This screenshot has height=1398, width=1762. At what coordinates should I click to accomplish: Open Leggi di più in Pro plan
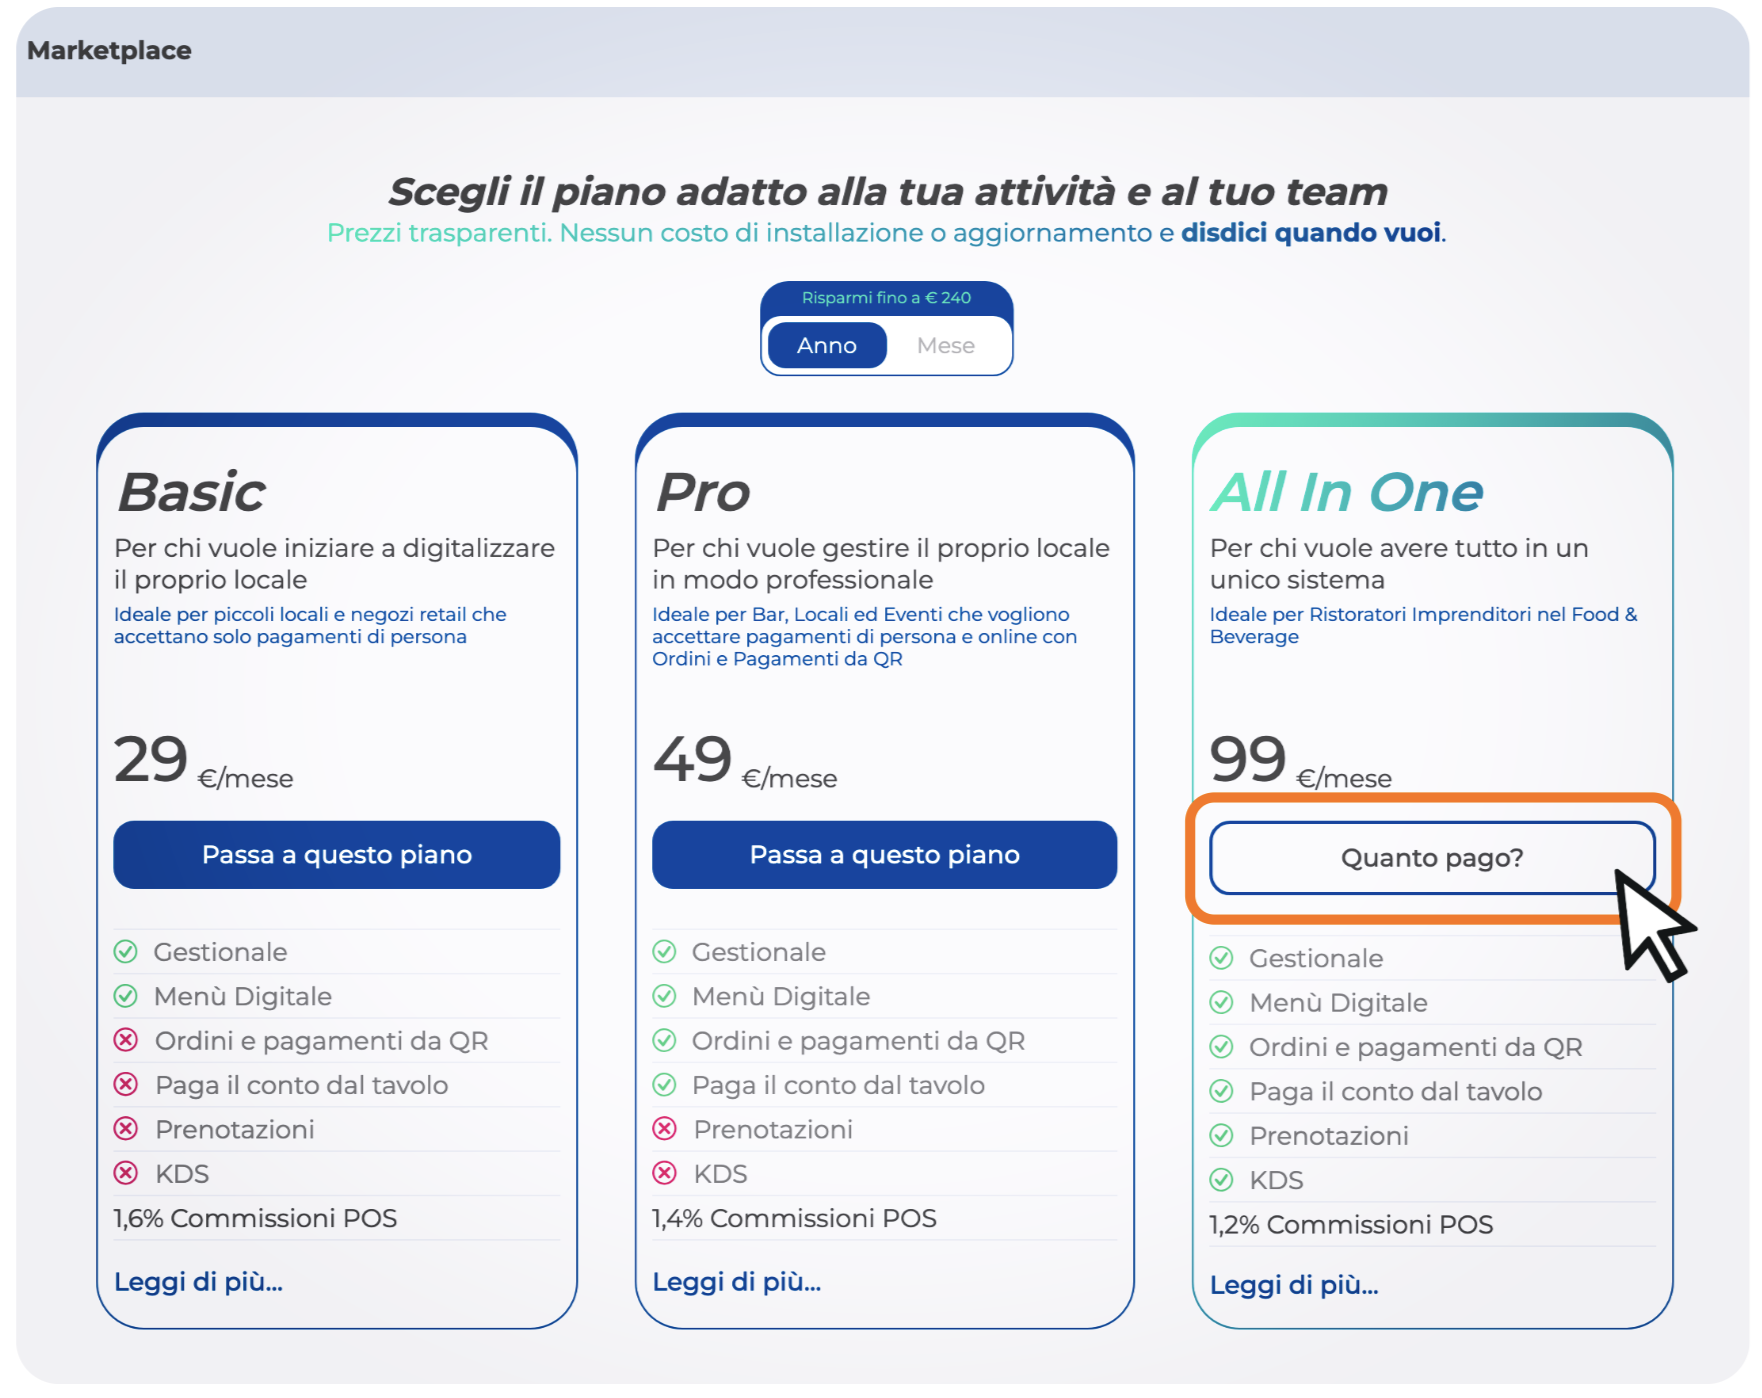737,1282
